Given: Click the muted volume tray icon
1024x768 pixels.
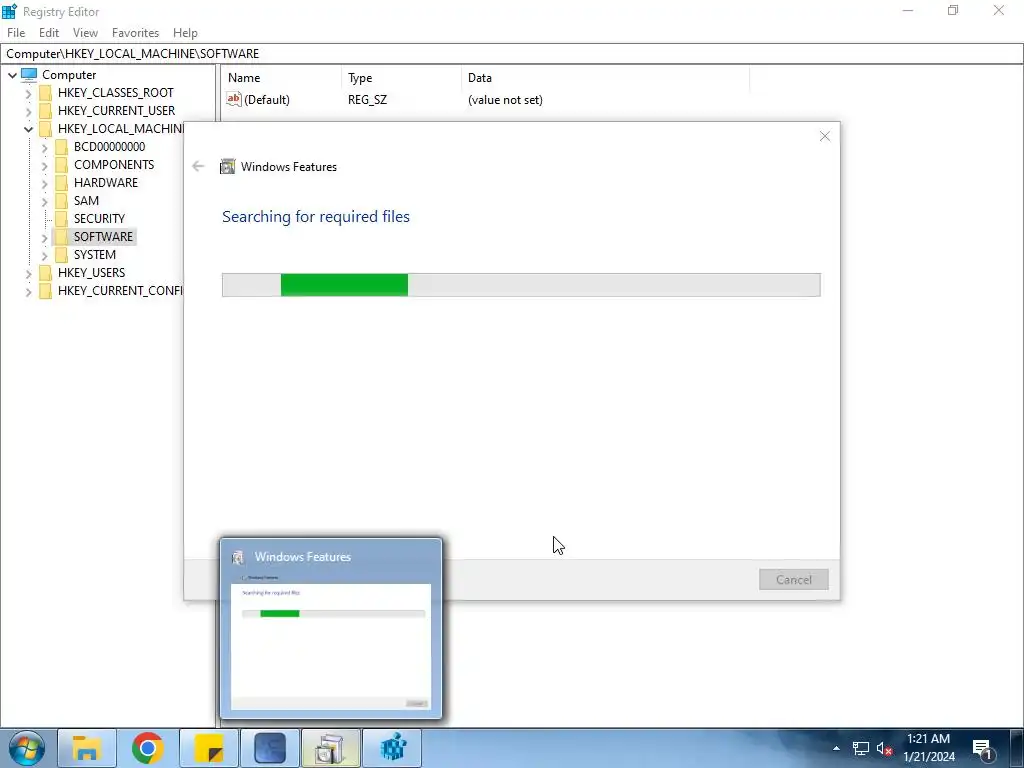Looking at the screenshot, I should [884, 748].
